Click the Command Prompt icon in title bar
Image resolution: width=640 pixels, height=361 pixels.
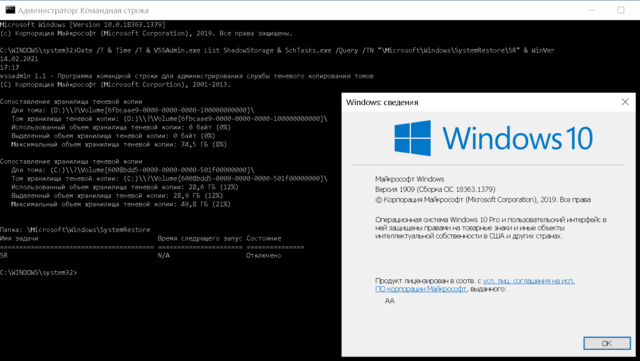click(x=10, y=10)
